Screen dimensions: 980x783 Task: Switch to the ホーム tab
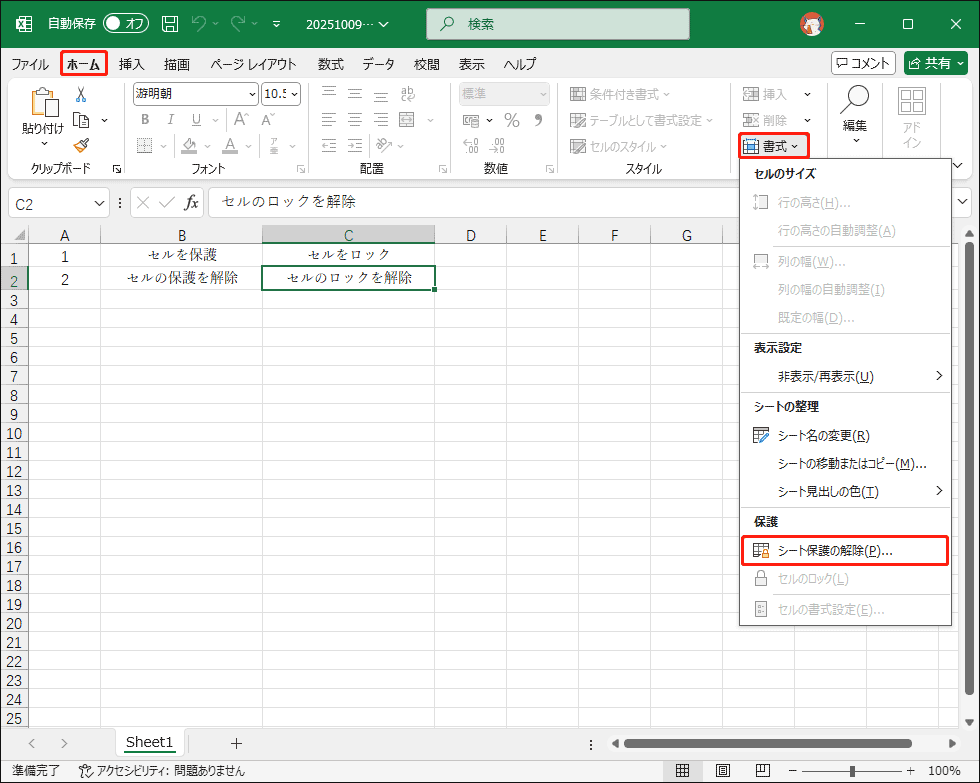[84, 64]
